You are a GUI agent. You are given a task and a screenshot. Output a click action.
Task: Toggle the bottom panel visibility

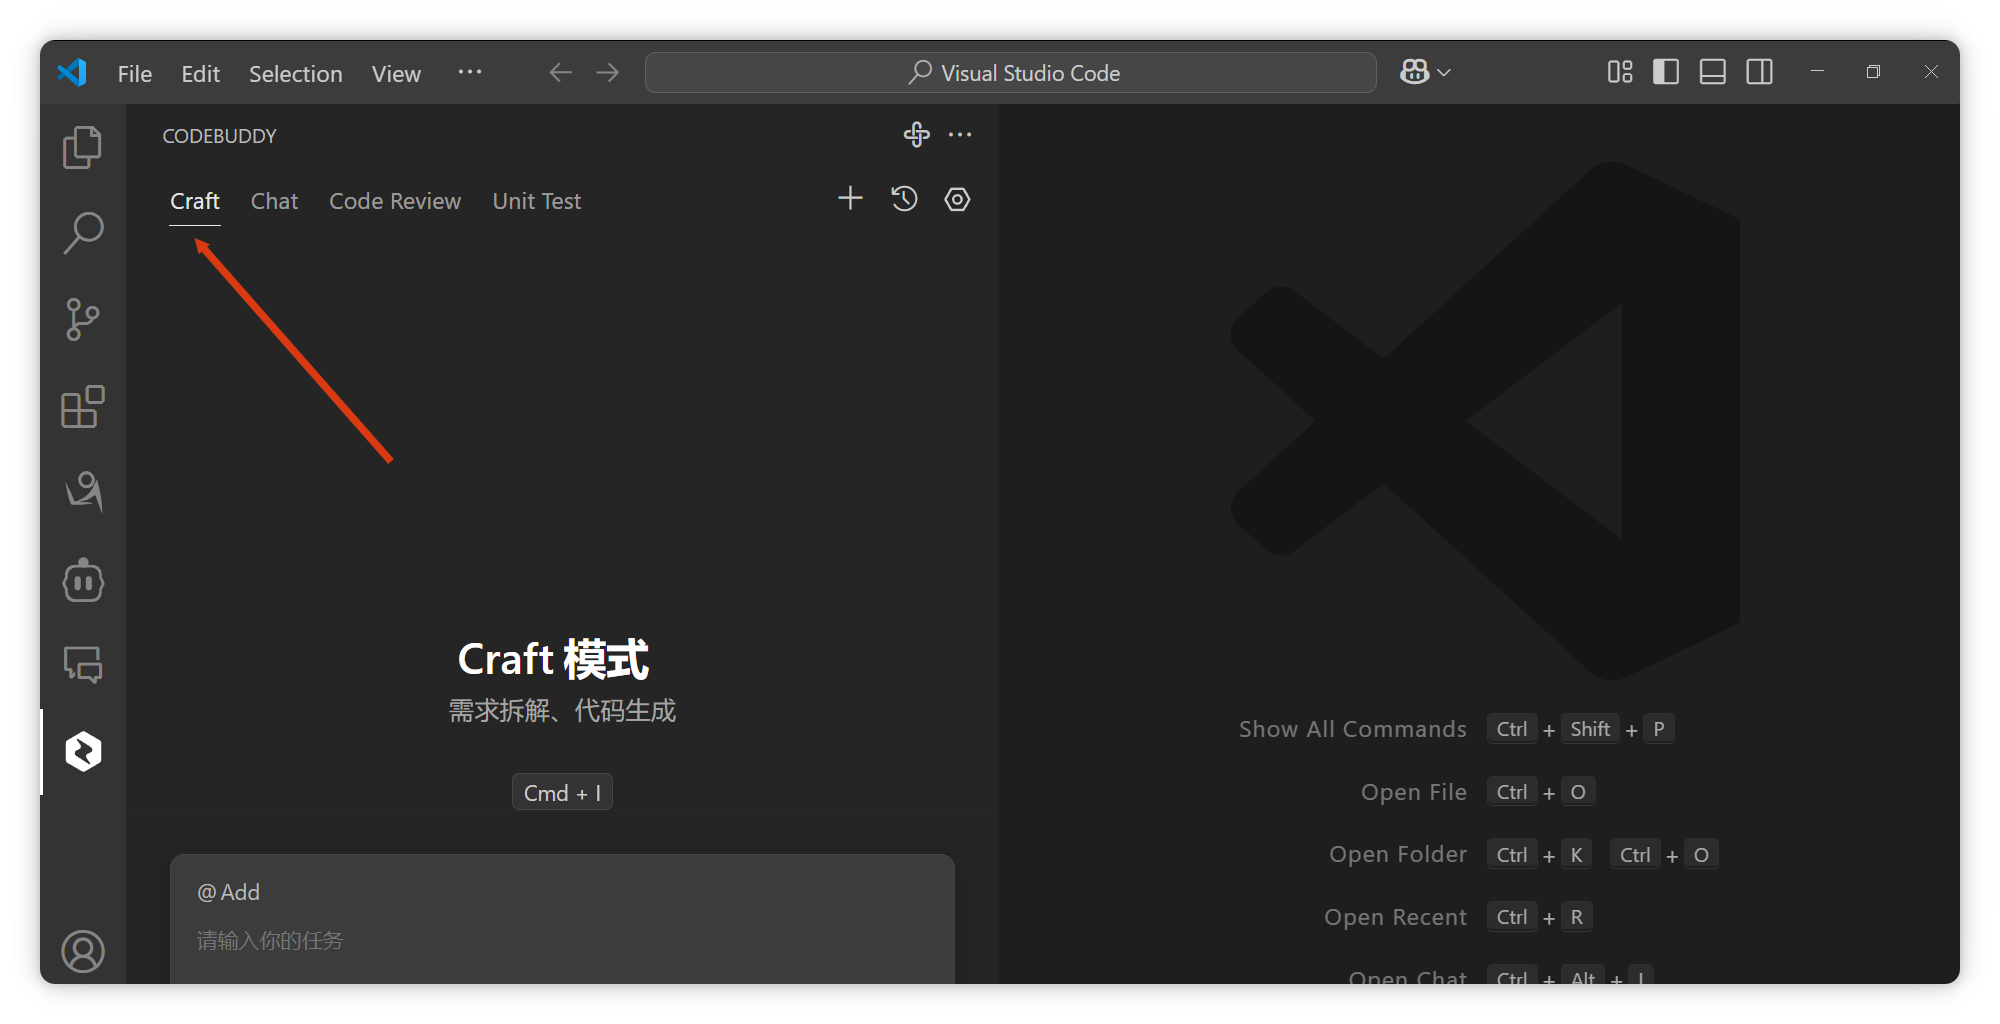[x=1712, y=71]
